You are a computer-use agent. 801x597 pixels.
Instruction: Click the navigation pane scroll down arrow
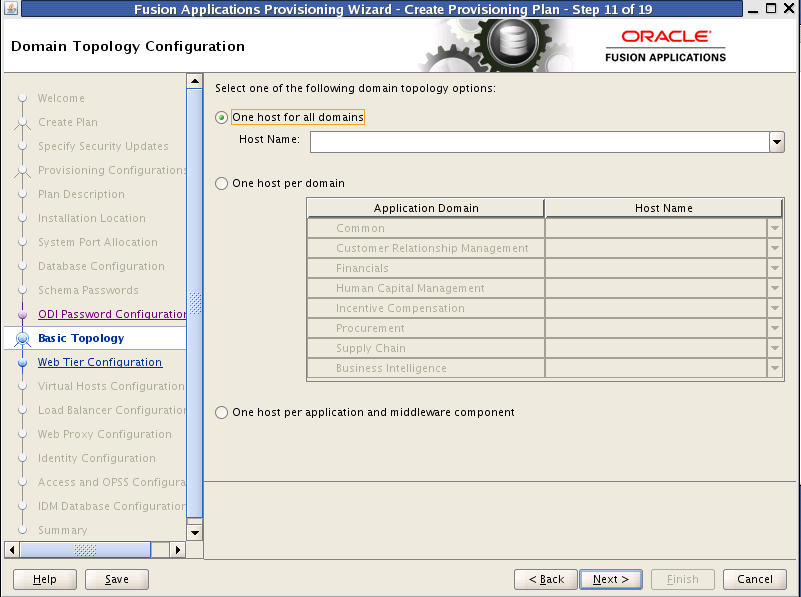(x=195, y=533)
